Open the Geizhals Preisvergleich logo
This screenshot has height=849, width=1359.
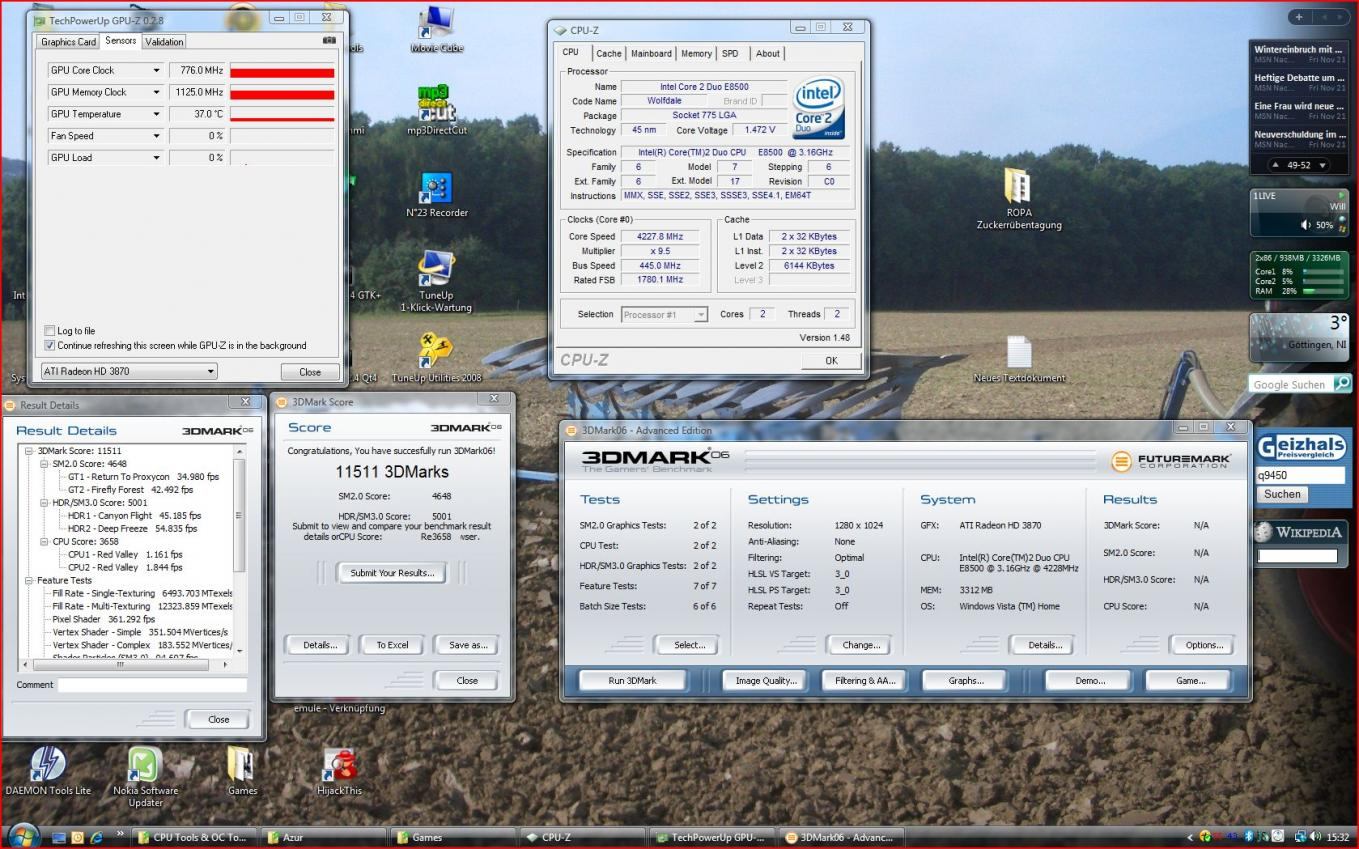[x=1300, y=446]
